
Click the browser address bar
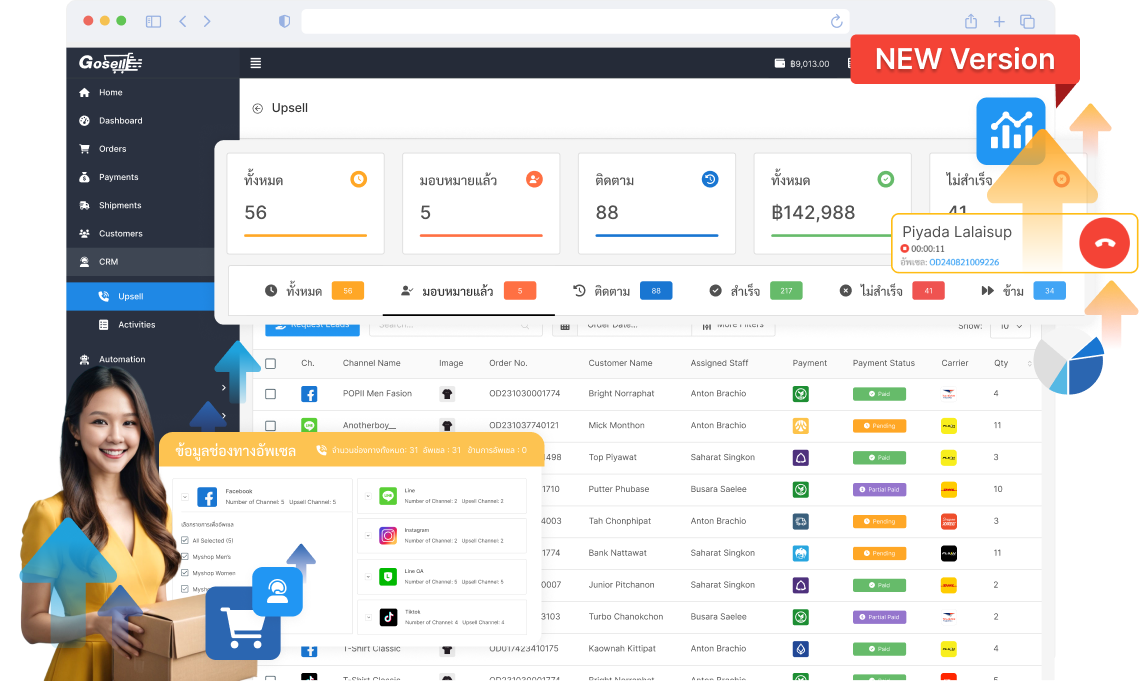[575, 21]
